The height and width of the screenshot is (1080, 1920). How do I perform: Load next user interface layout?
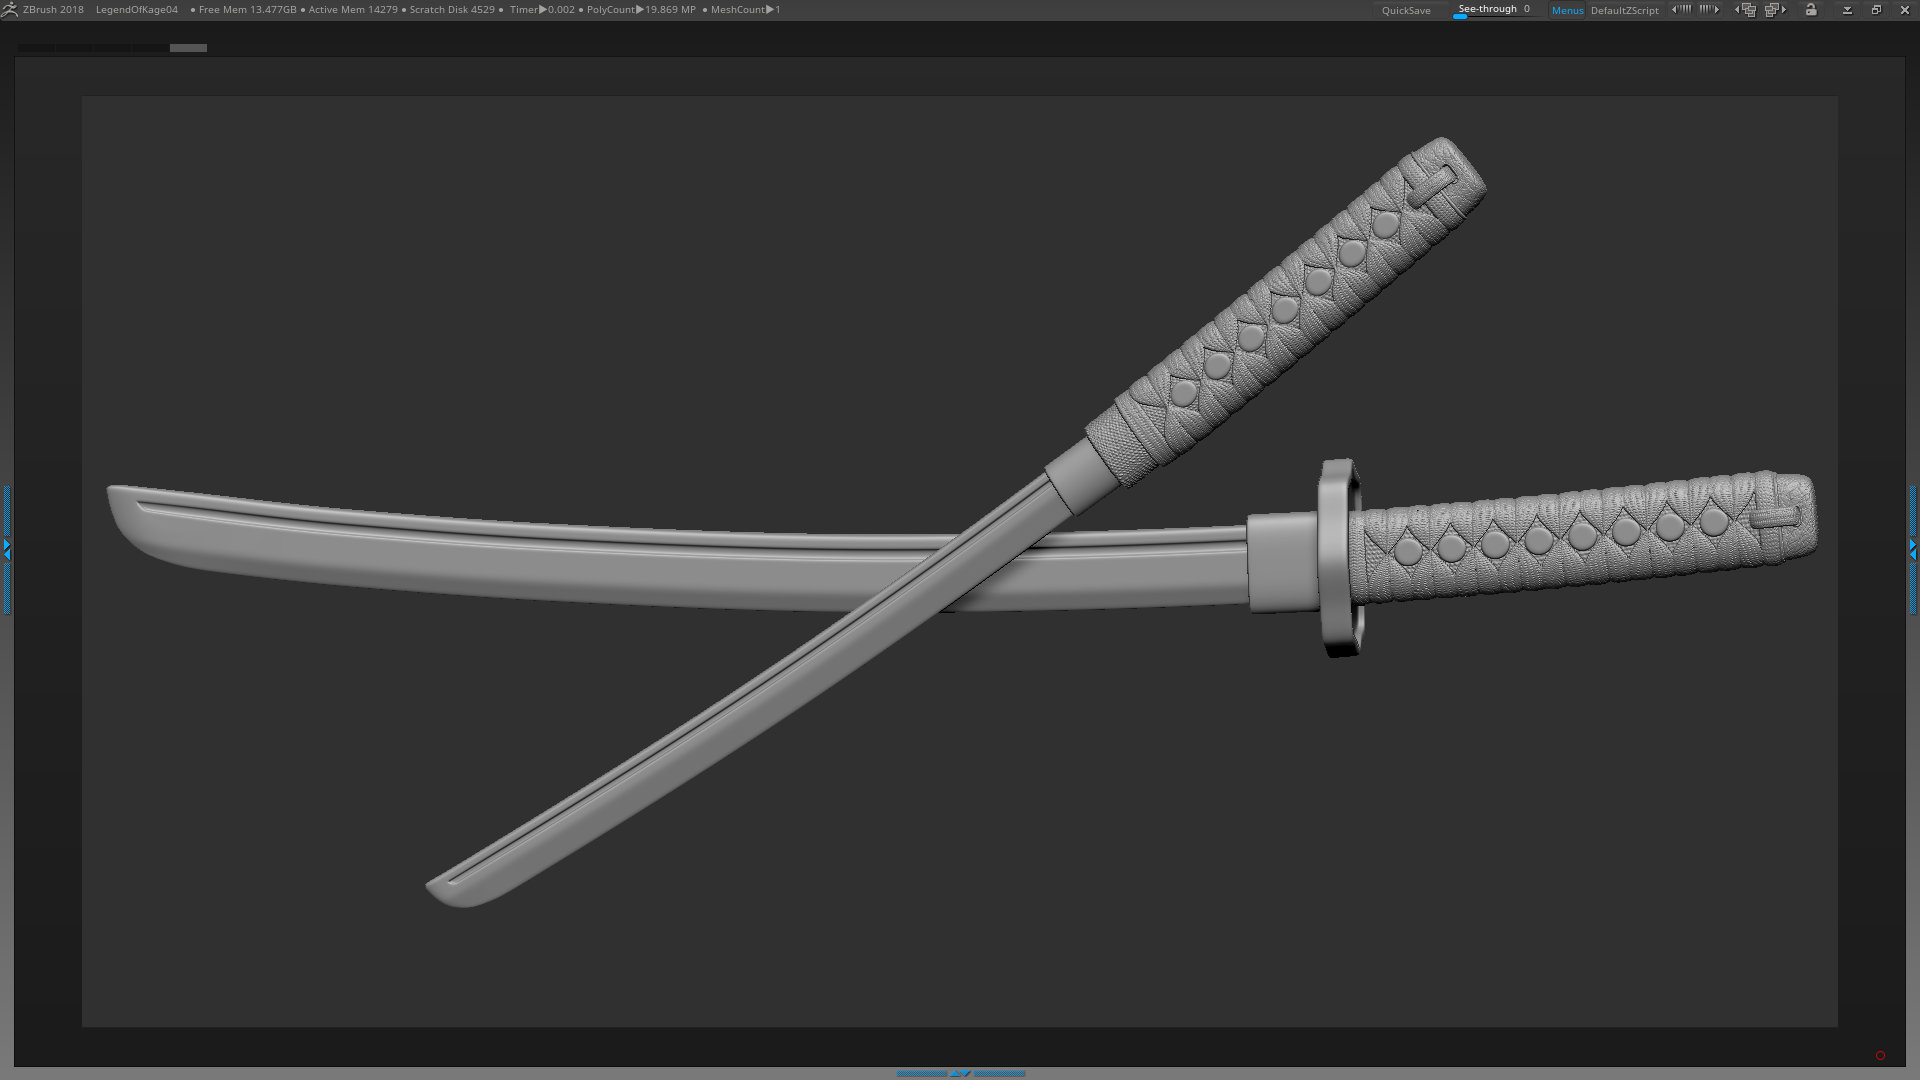(x=1776, y=10)
